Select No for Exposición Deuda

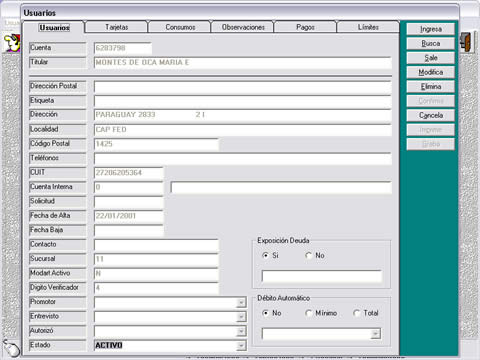point(309,256)
